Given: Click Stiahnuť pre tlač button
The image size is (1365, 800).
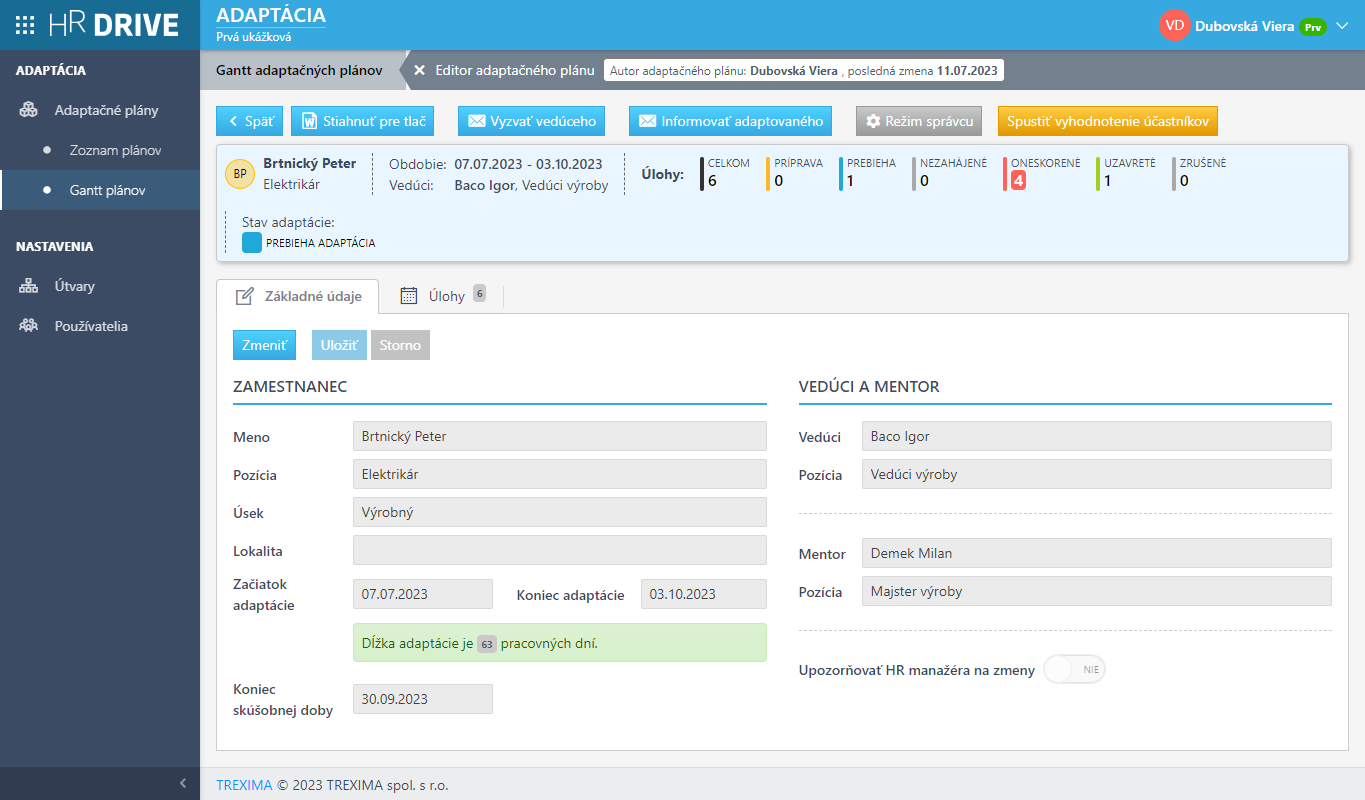Looking at the screenshot, I should [362, 121].
